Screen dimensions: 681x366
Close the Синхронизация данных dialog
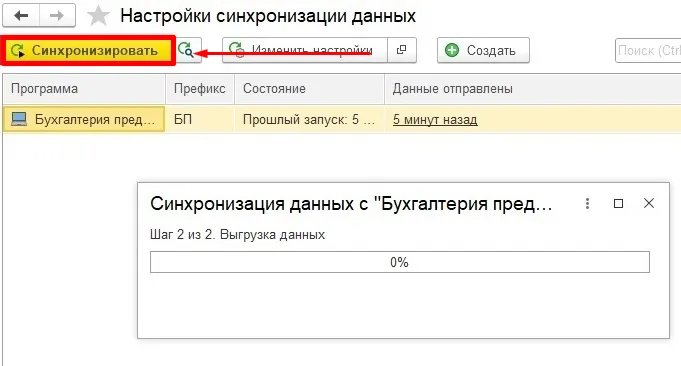[649, 203]
